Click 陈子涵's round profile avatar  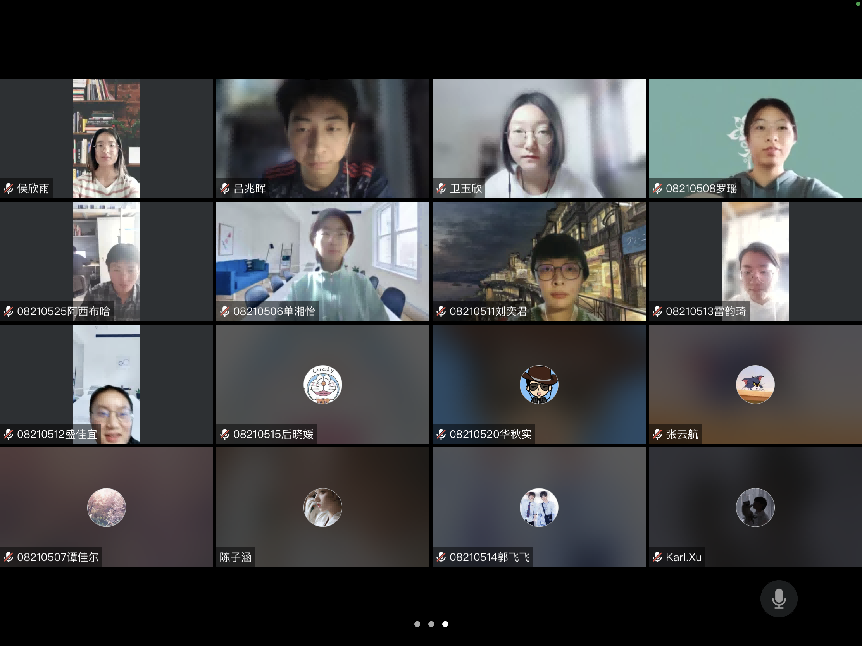(322, 507)
